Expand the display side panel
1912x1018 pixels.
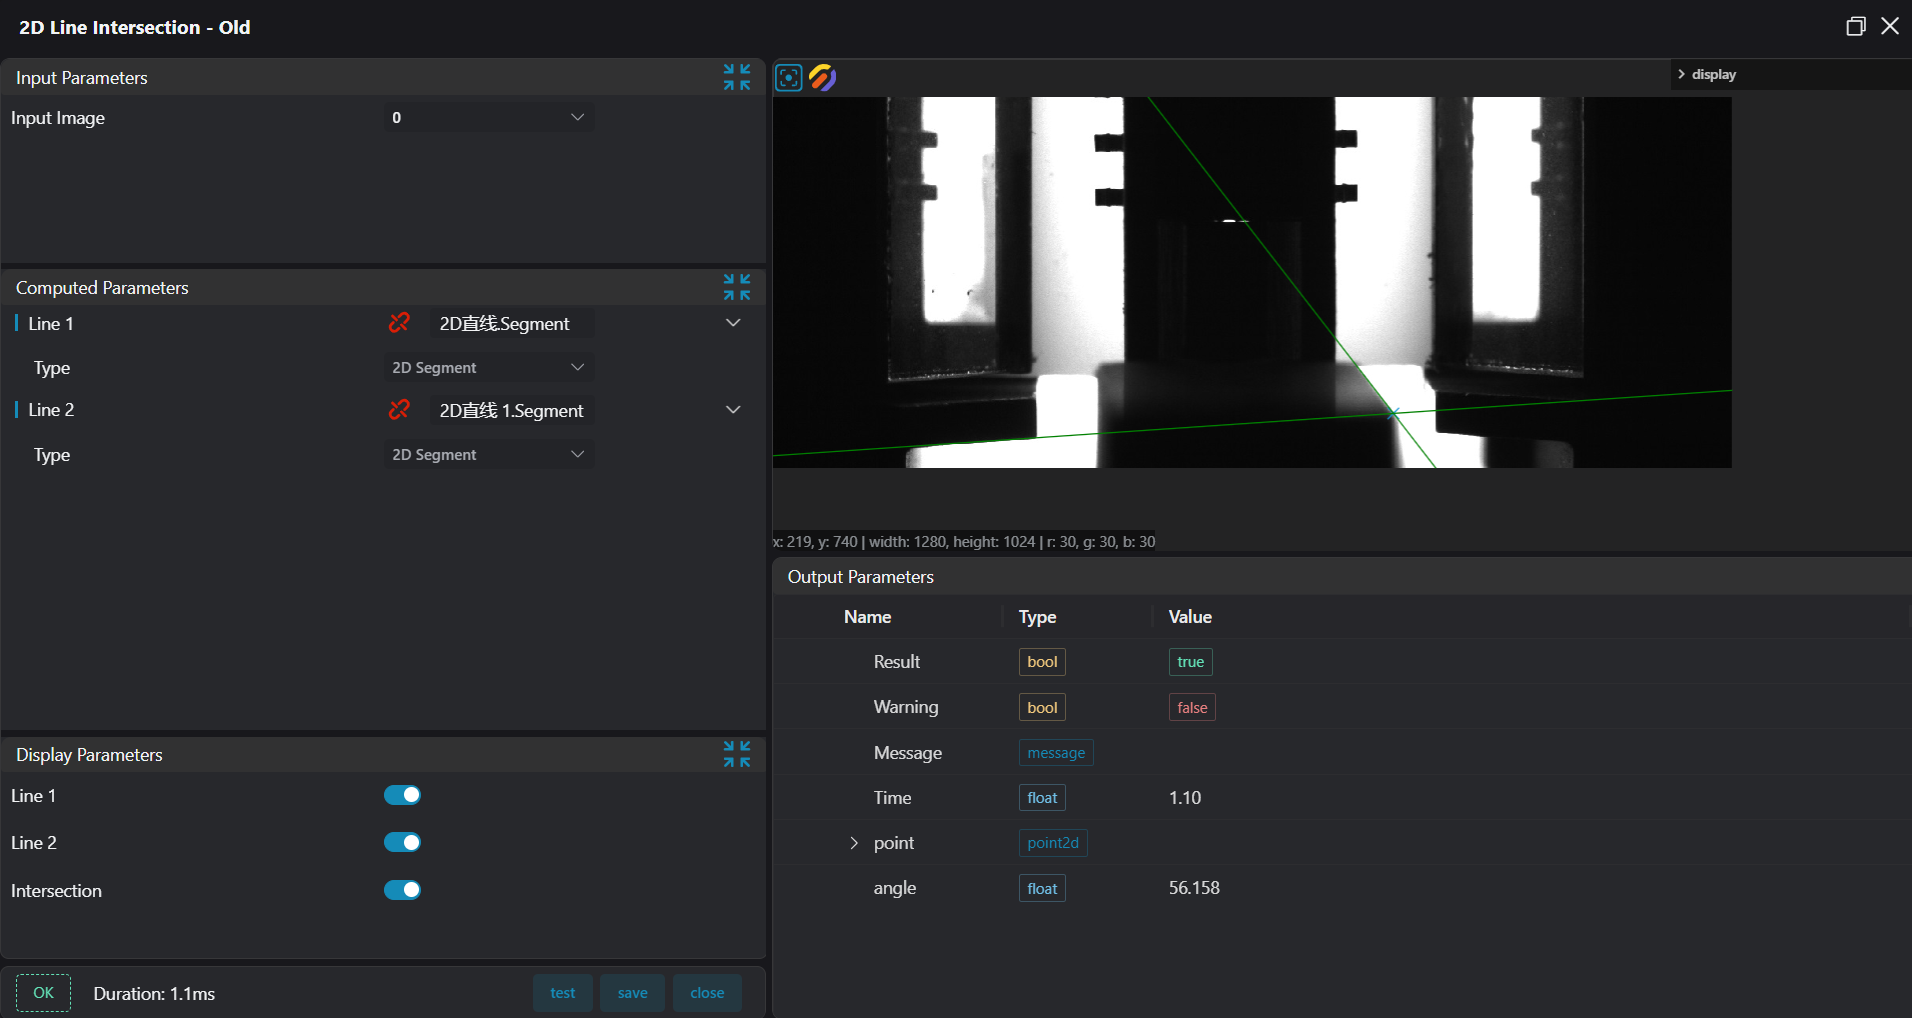[x=1682, y=75]
